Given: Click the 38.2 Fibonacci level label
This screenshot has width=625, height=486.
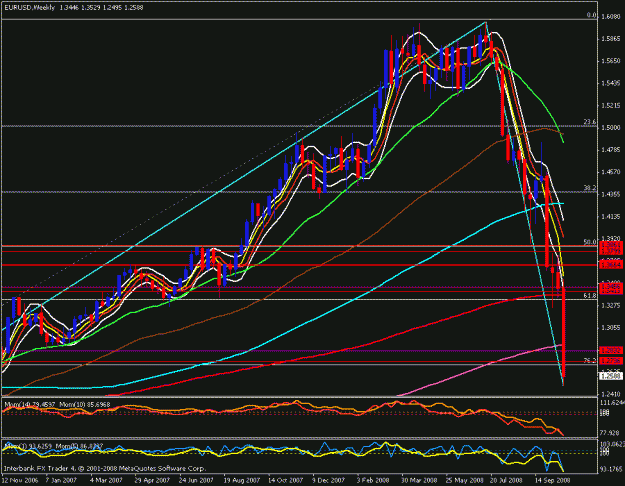Looking at the screenshot, I should coord(590,188).
